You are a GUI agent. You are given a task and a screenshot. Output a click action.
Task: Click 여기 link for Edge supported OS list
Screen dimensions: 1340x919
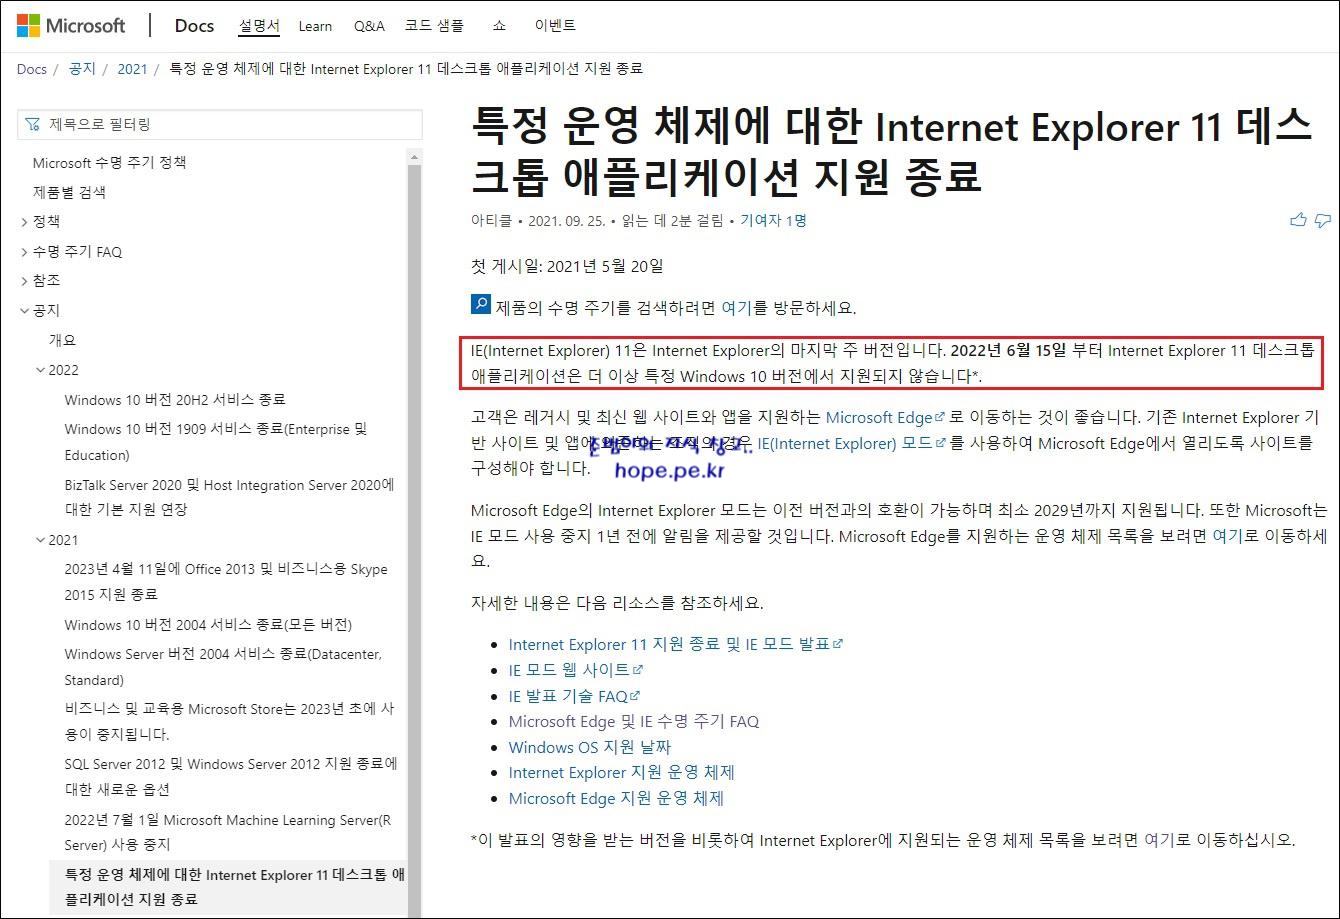pos(1227,536)
